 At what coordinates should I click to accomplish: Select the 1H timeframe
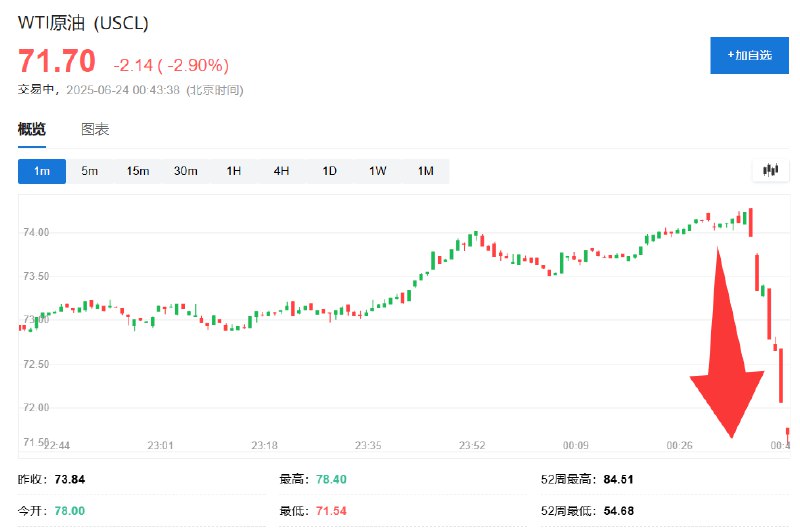pos(234,171)
